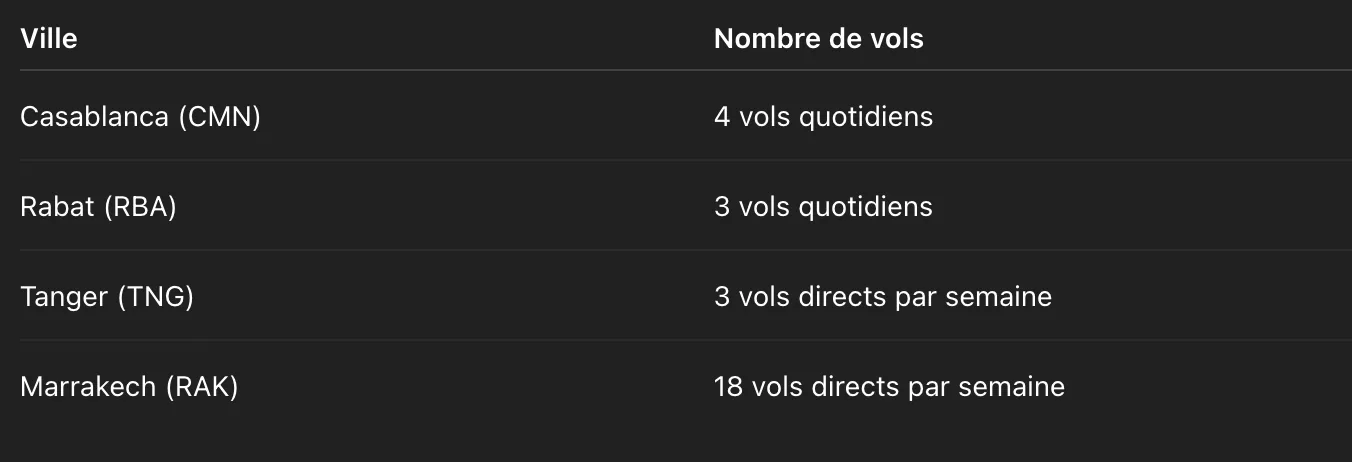Click the CMN airport code
Viewport: 1352px width, 462px height.
[x=220, y=117]
